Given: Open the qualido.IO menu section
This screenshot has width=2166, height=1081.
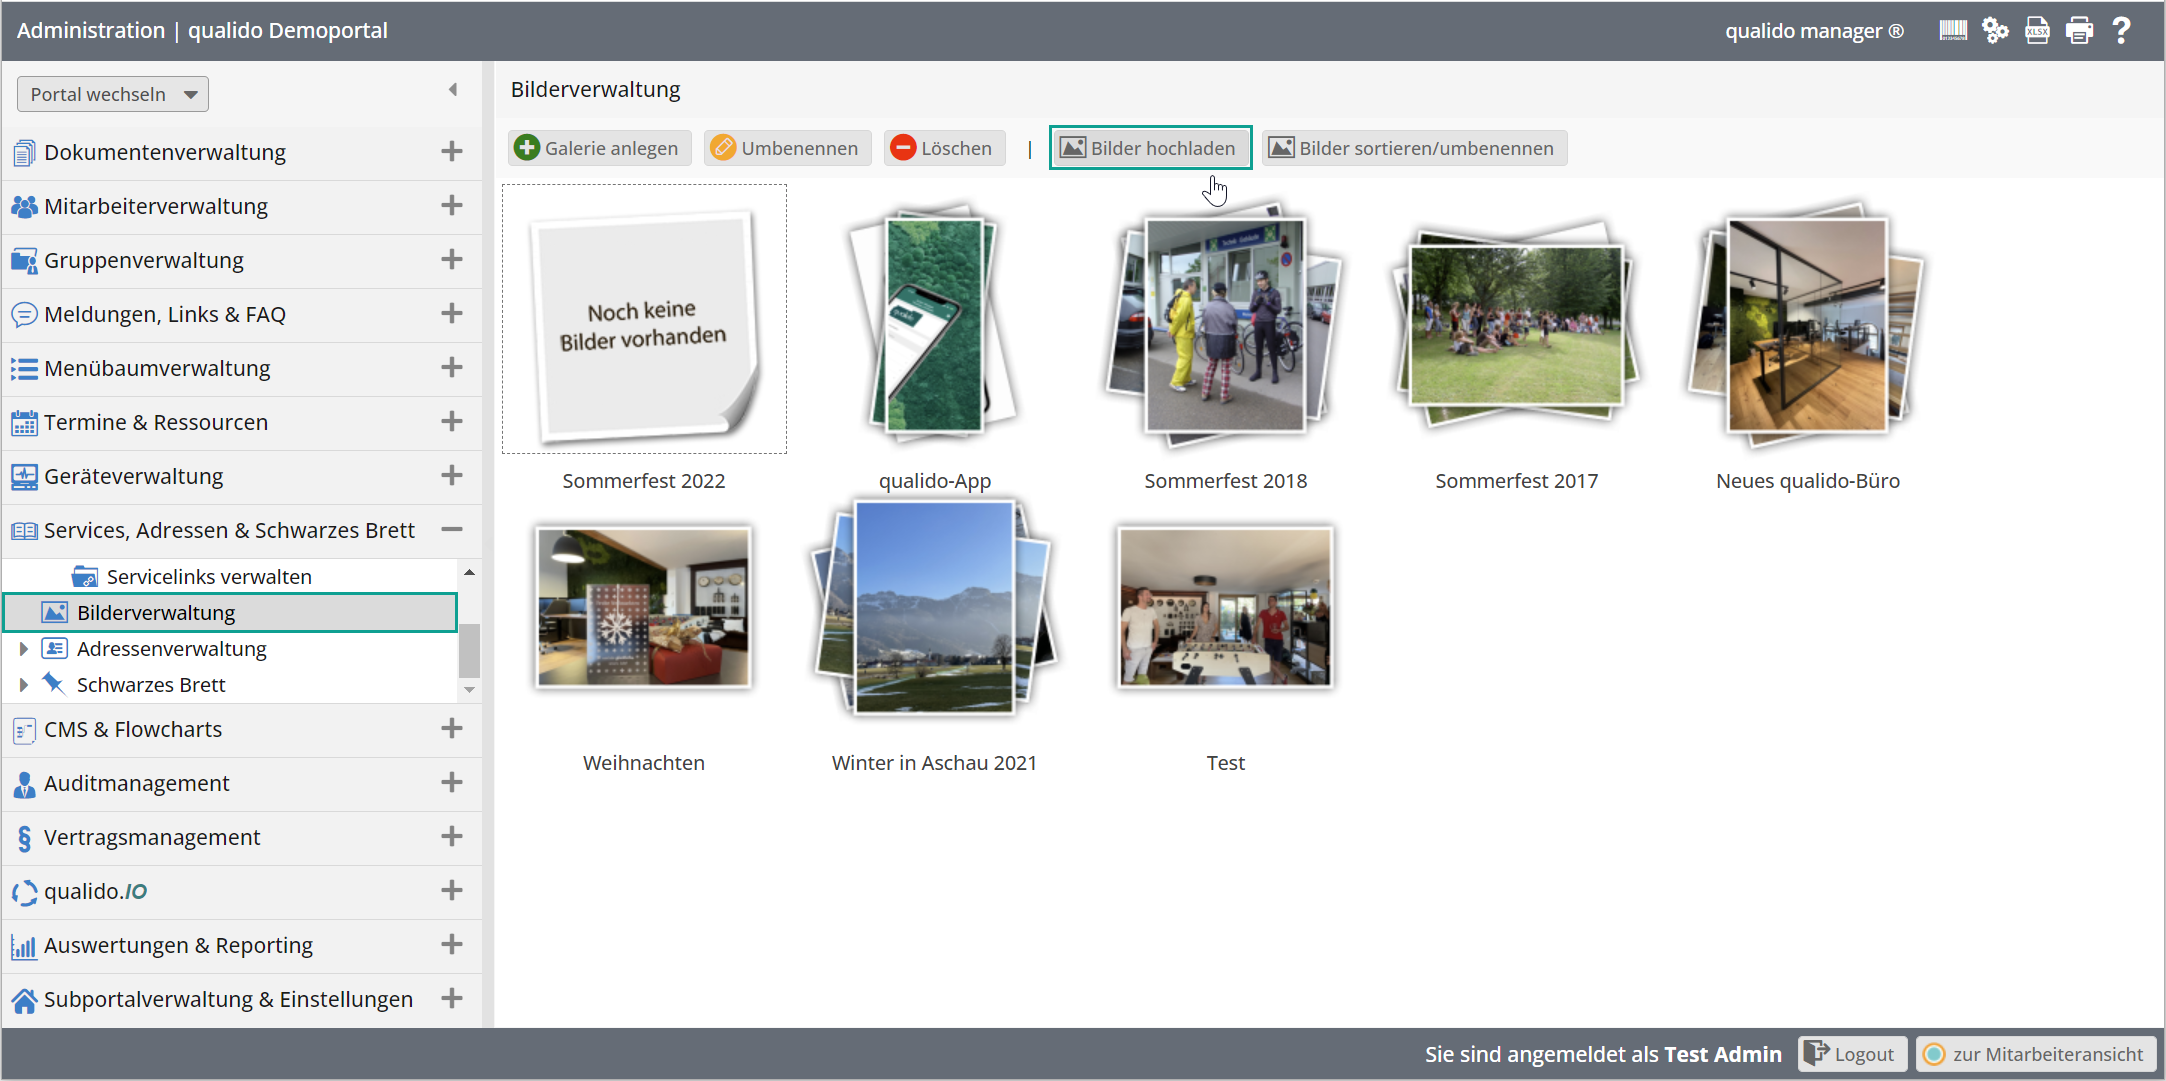Looking at the screenshot, I should click(242, 892).
